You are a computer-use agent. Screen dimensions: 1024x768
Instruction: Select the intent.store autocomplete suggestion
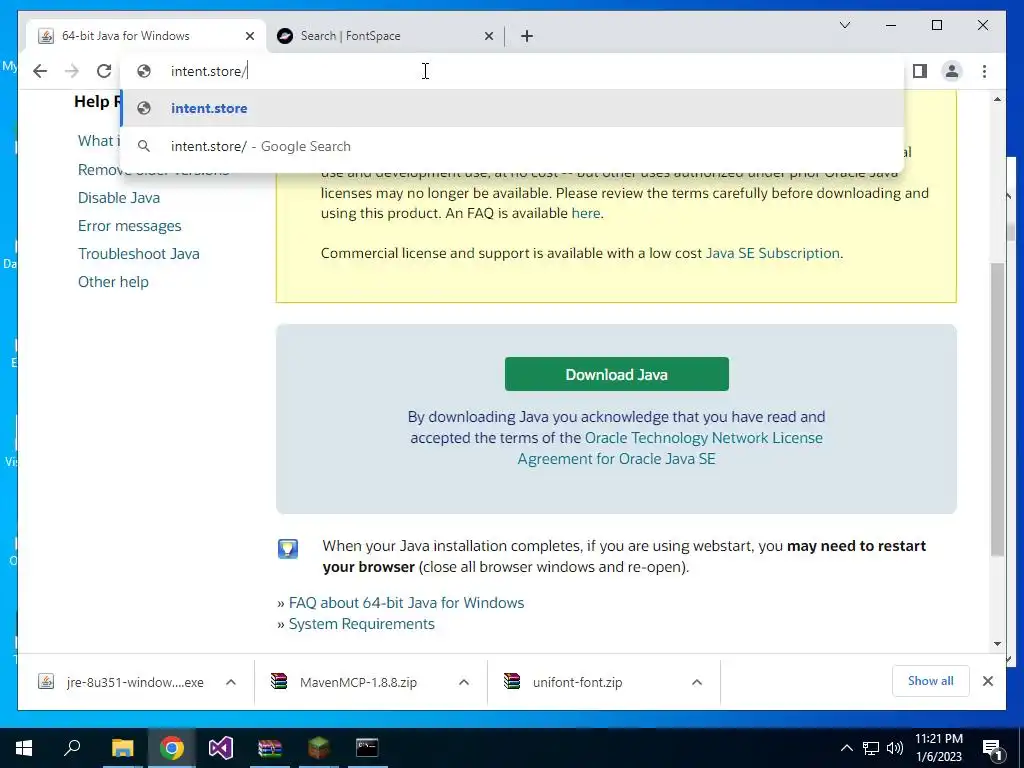tap(513, 108)
